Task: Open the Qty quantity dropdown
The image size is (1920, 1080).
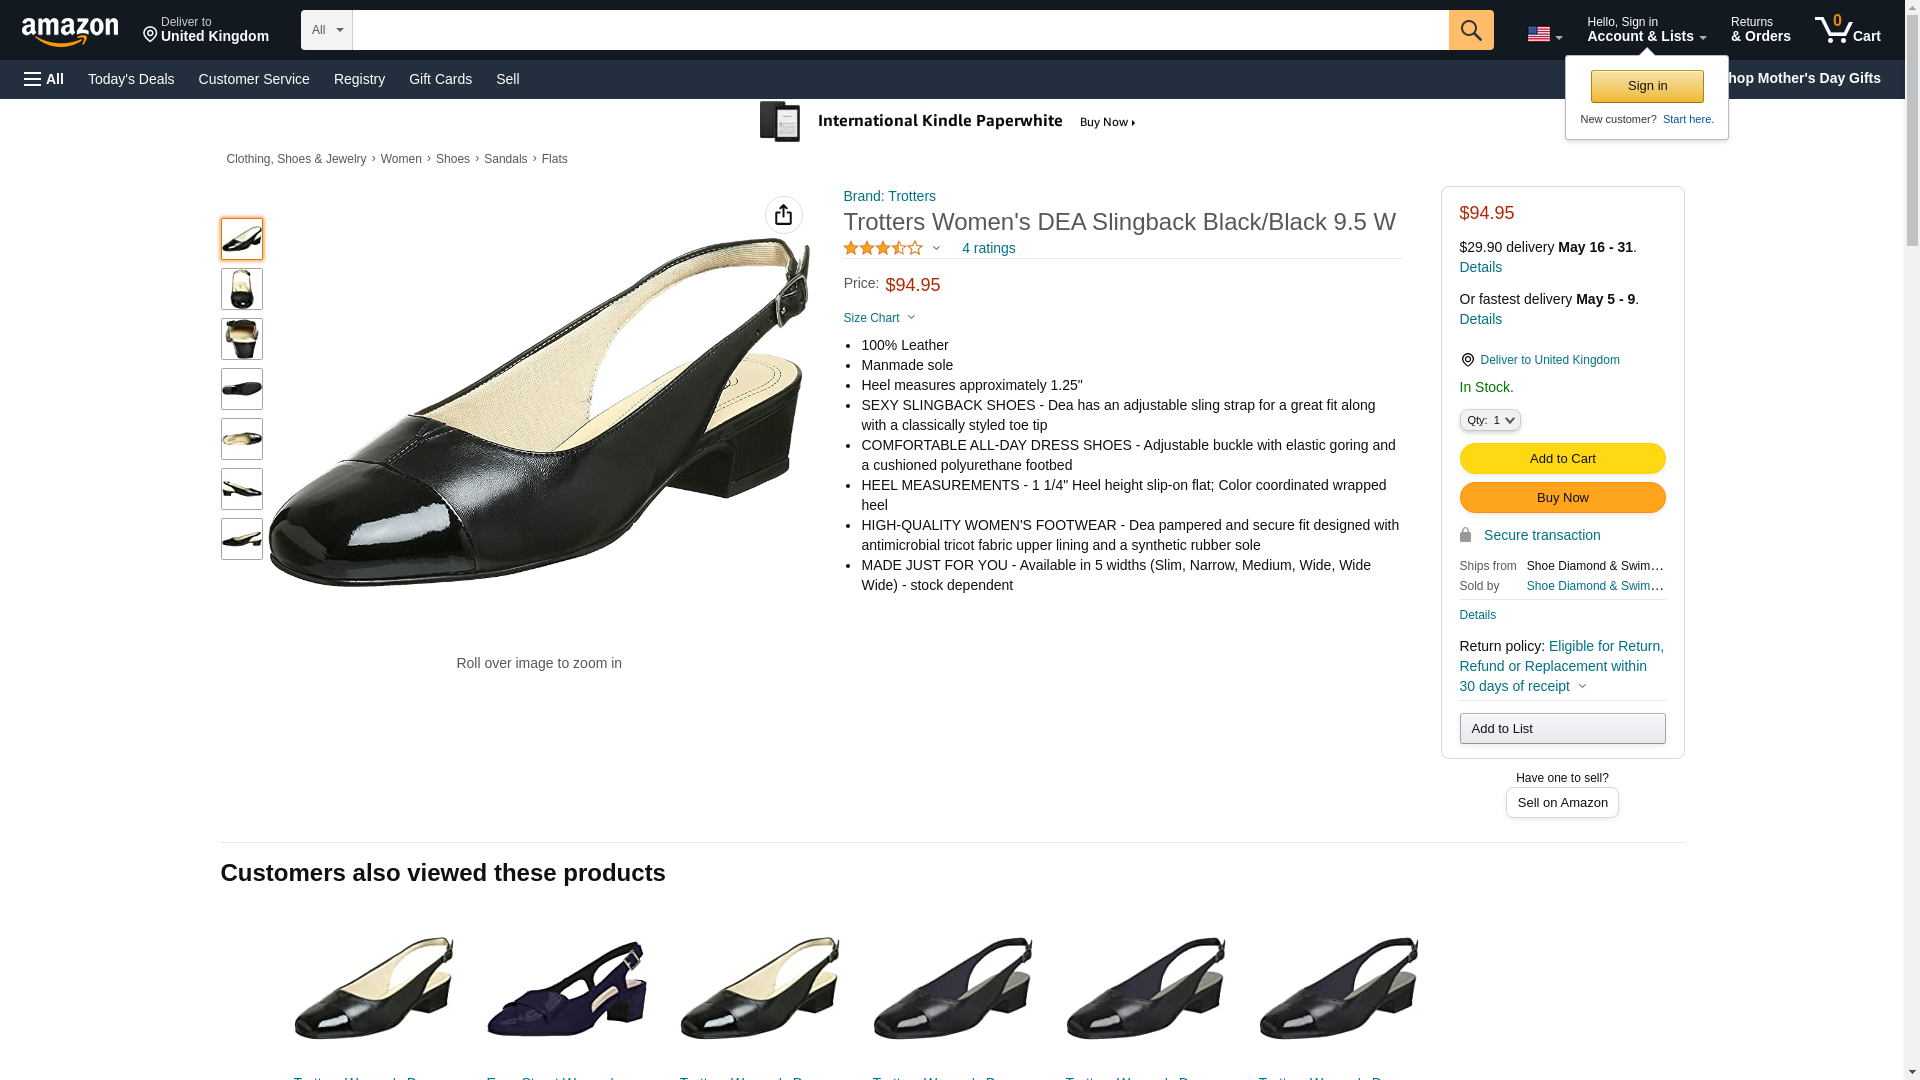Action: (1489, 420)
